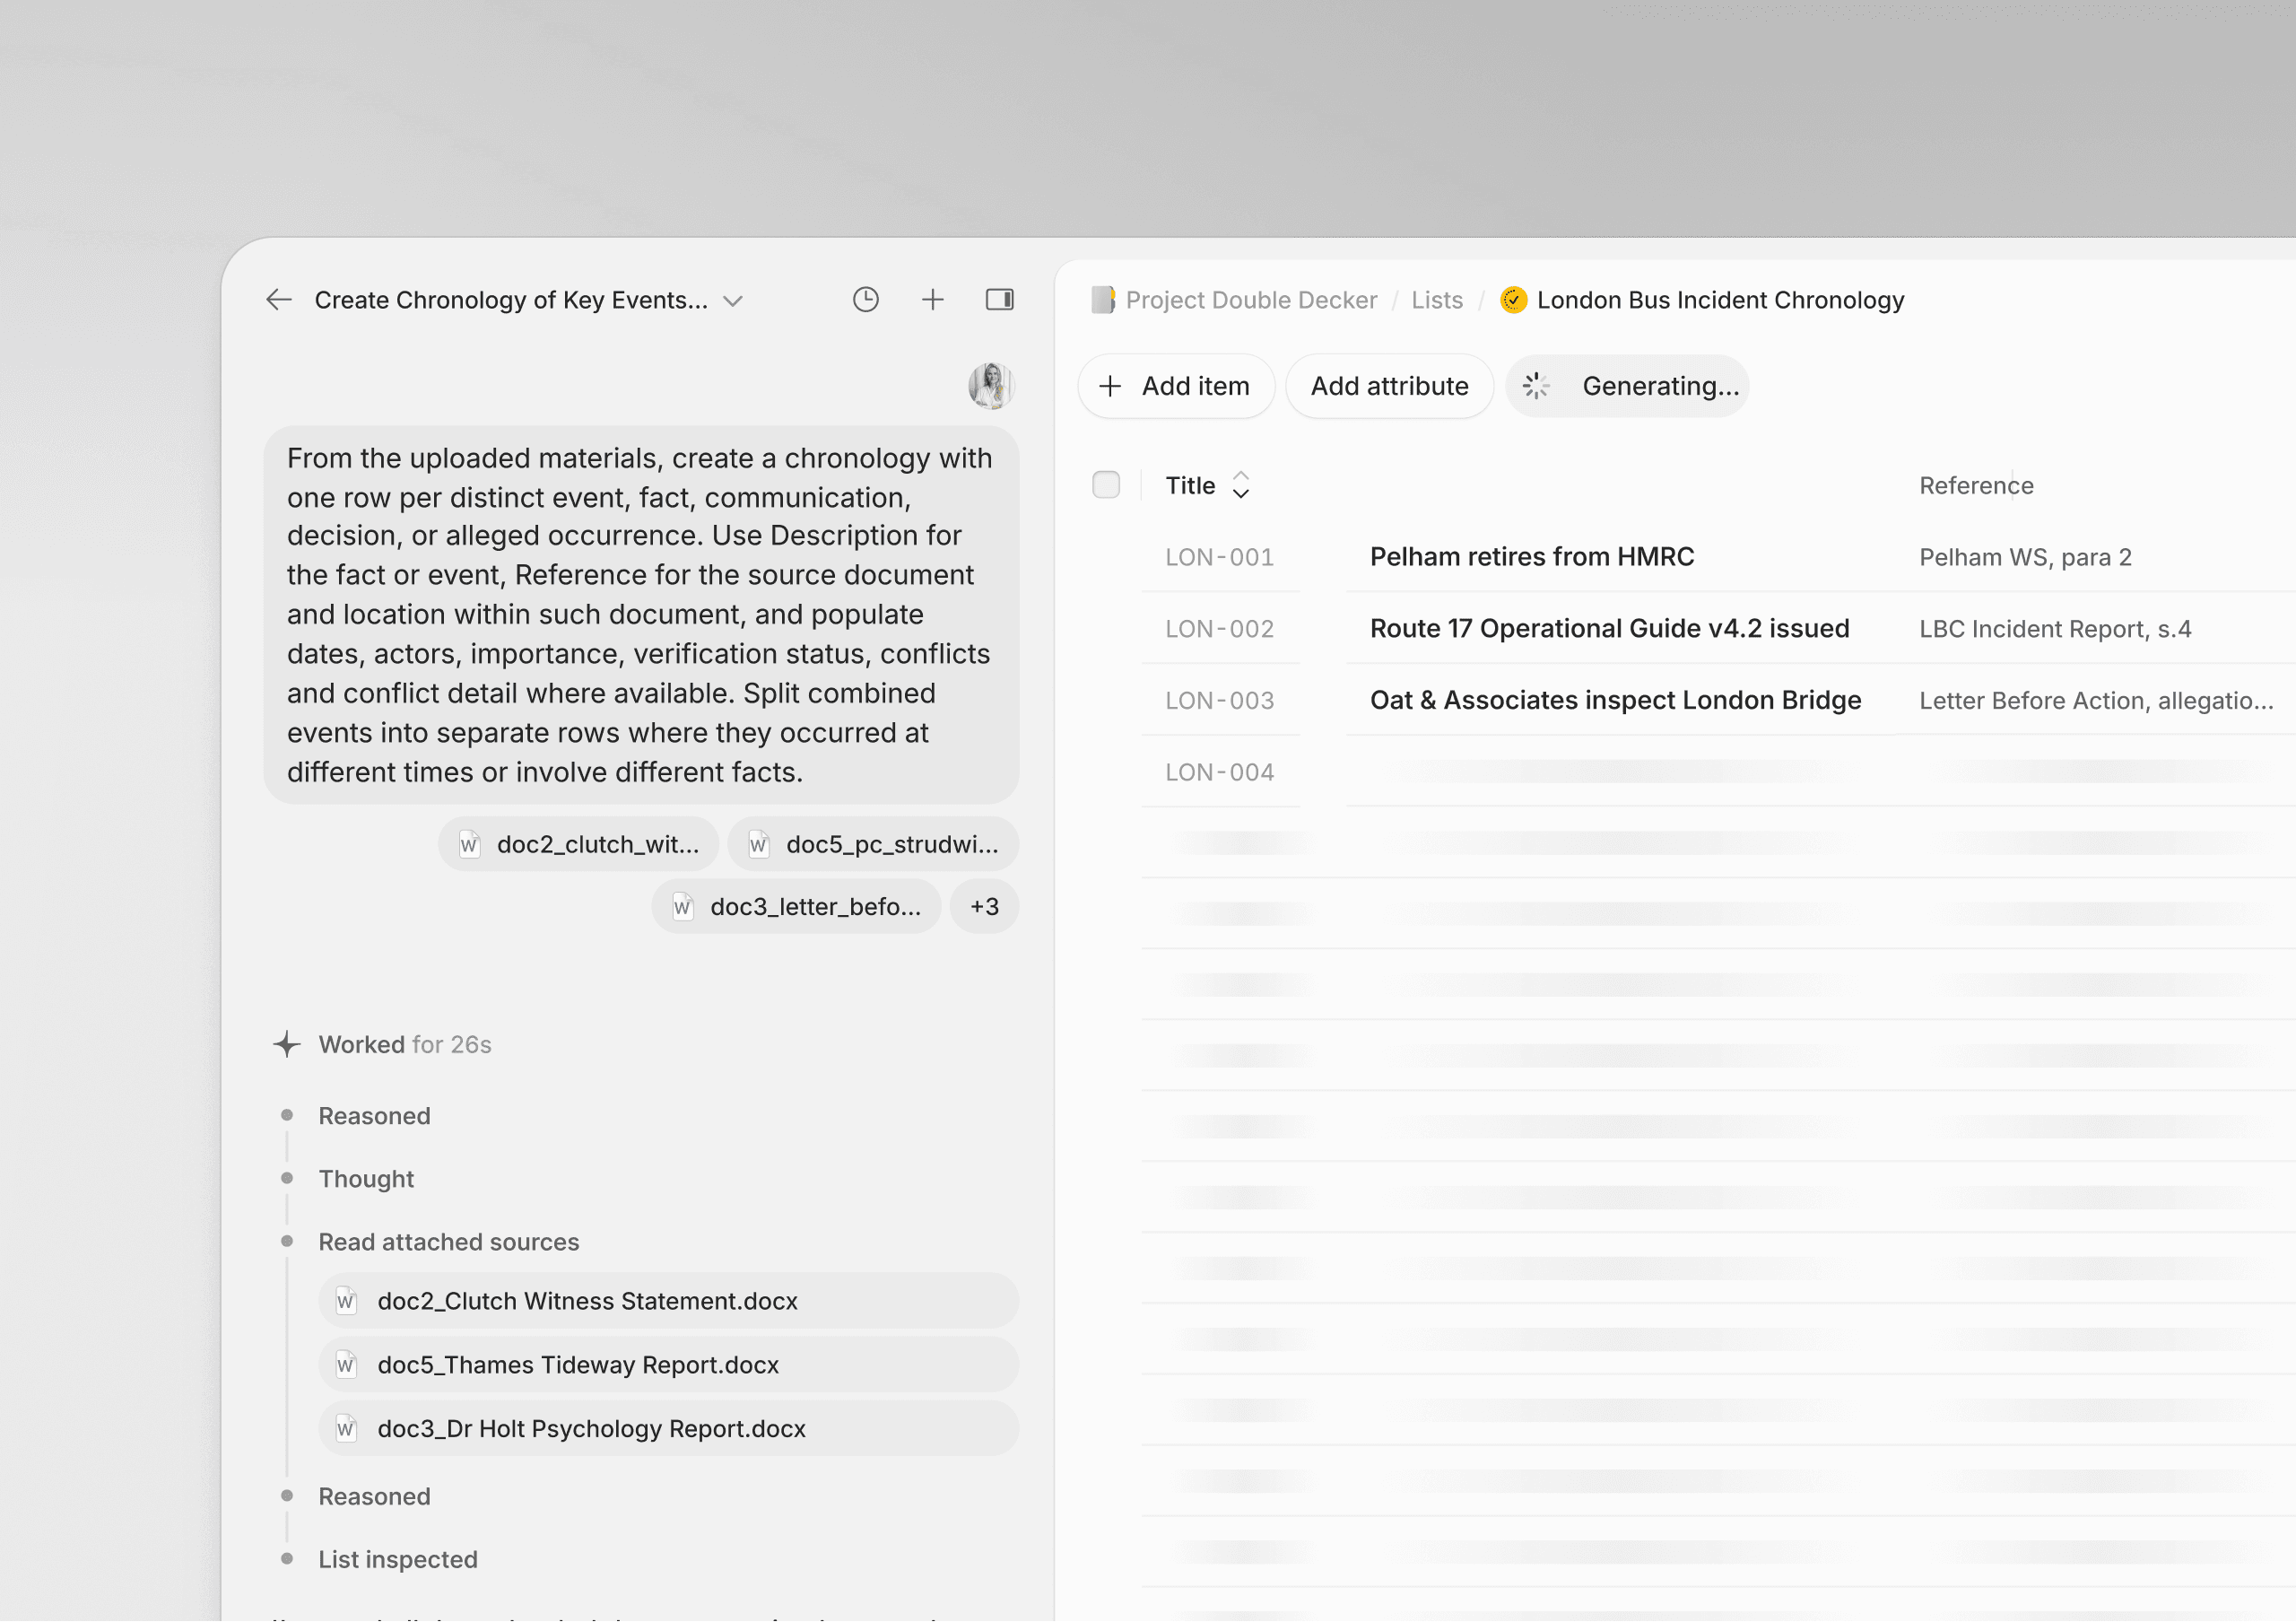Toggle the select-all checkbox in table header
Image resolution: width=2296 pixels, height=1622 pixels.
[1106, 485]
